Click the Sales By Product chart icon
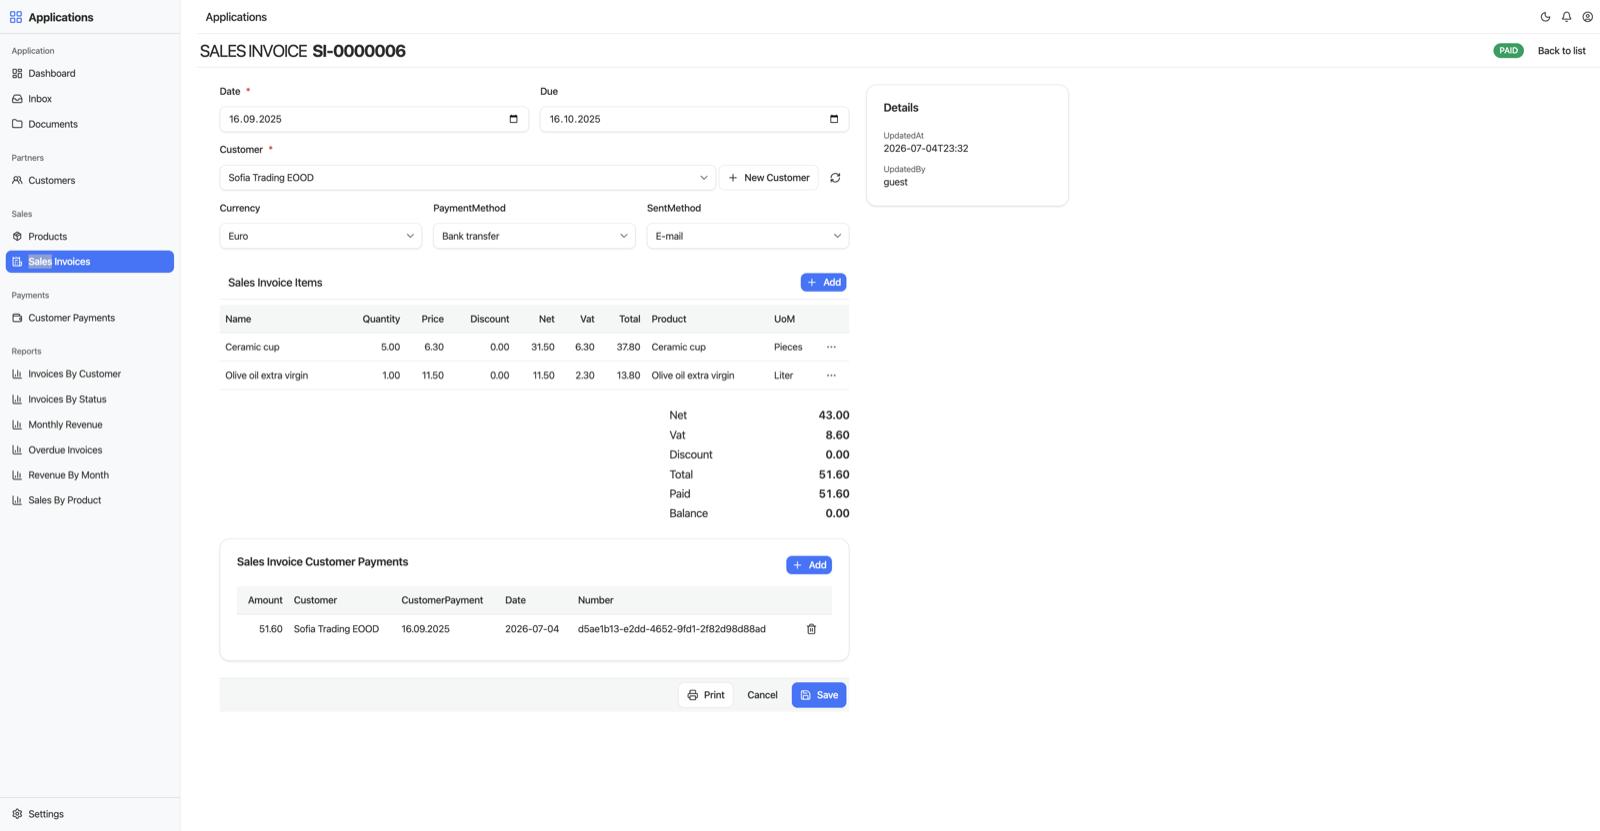Image resolution: width=1600 pixels, height=831 pixels. [x=17, y=500]
